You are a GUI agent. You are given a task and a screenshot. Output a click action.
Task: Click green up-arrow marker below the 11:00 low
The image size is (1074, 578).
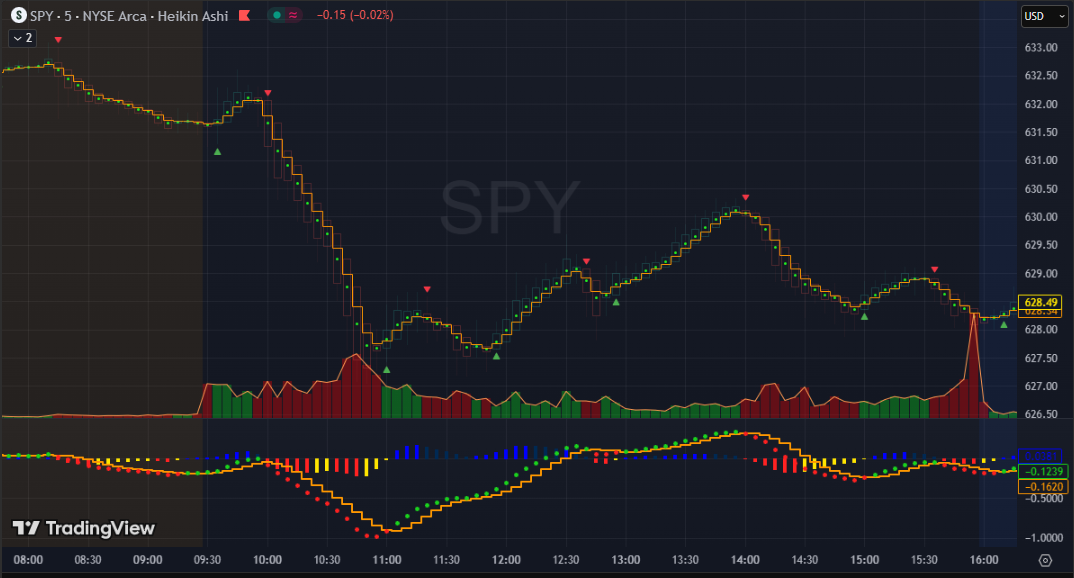(x=387, y=369)
